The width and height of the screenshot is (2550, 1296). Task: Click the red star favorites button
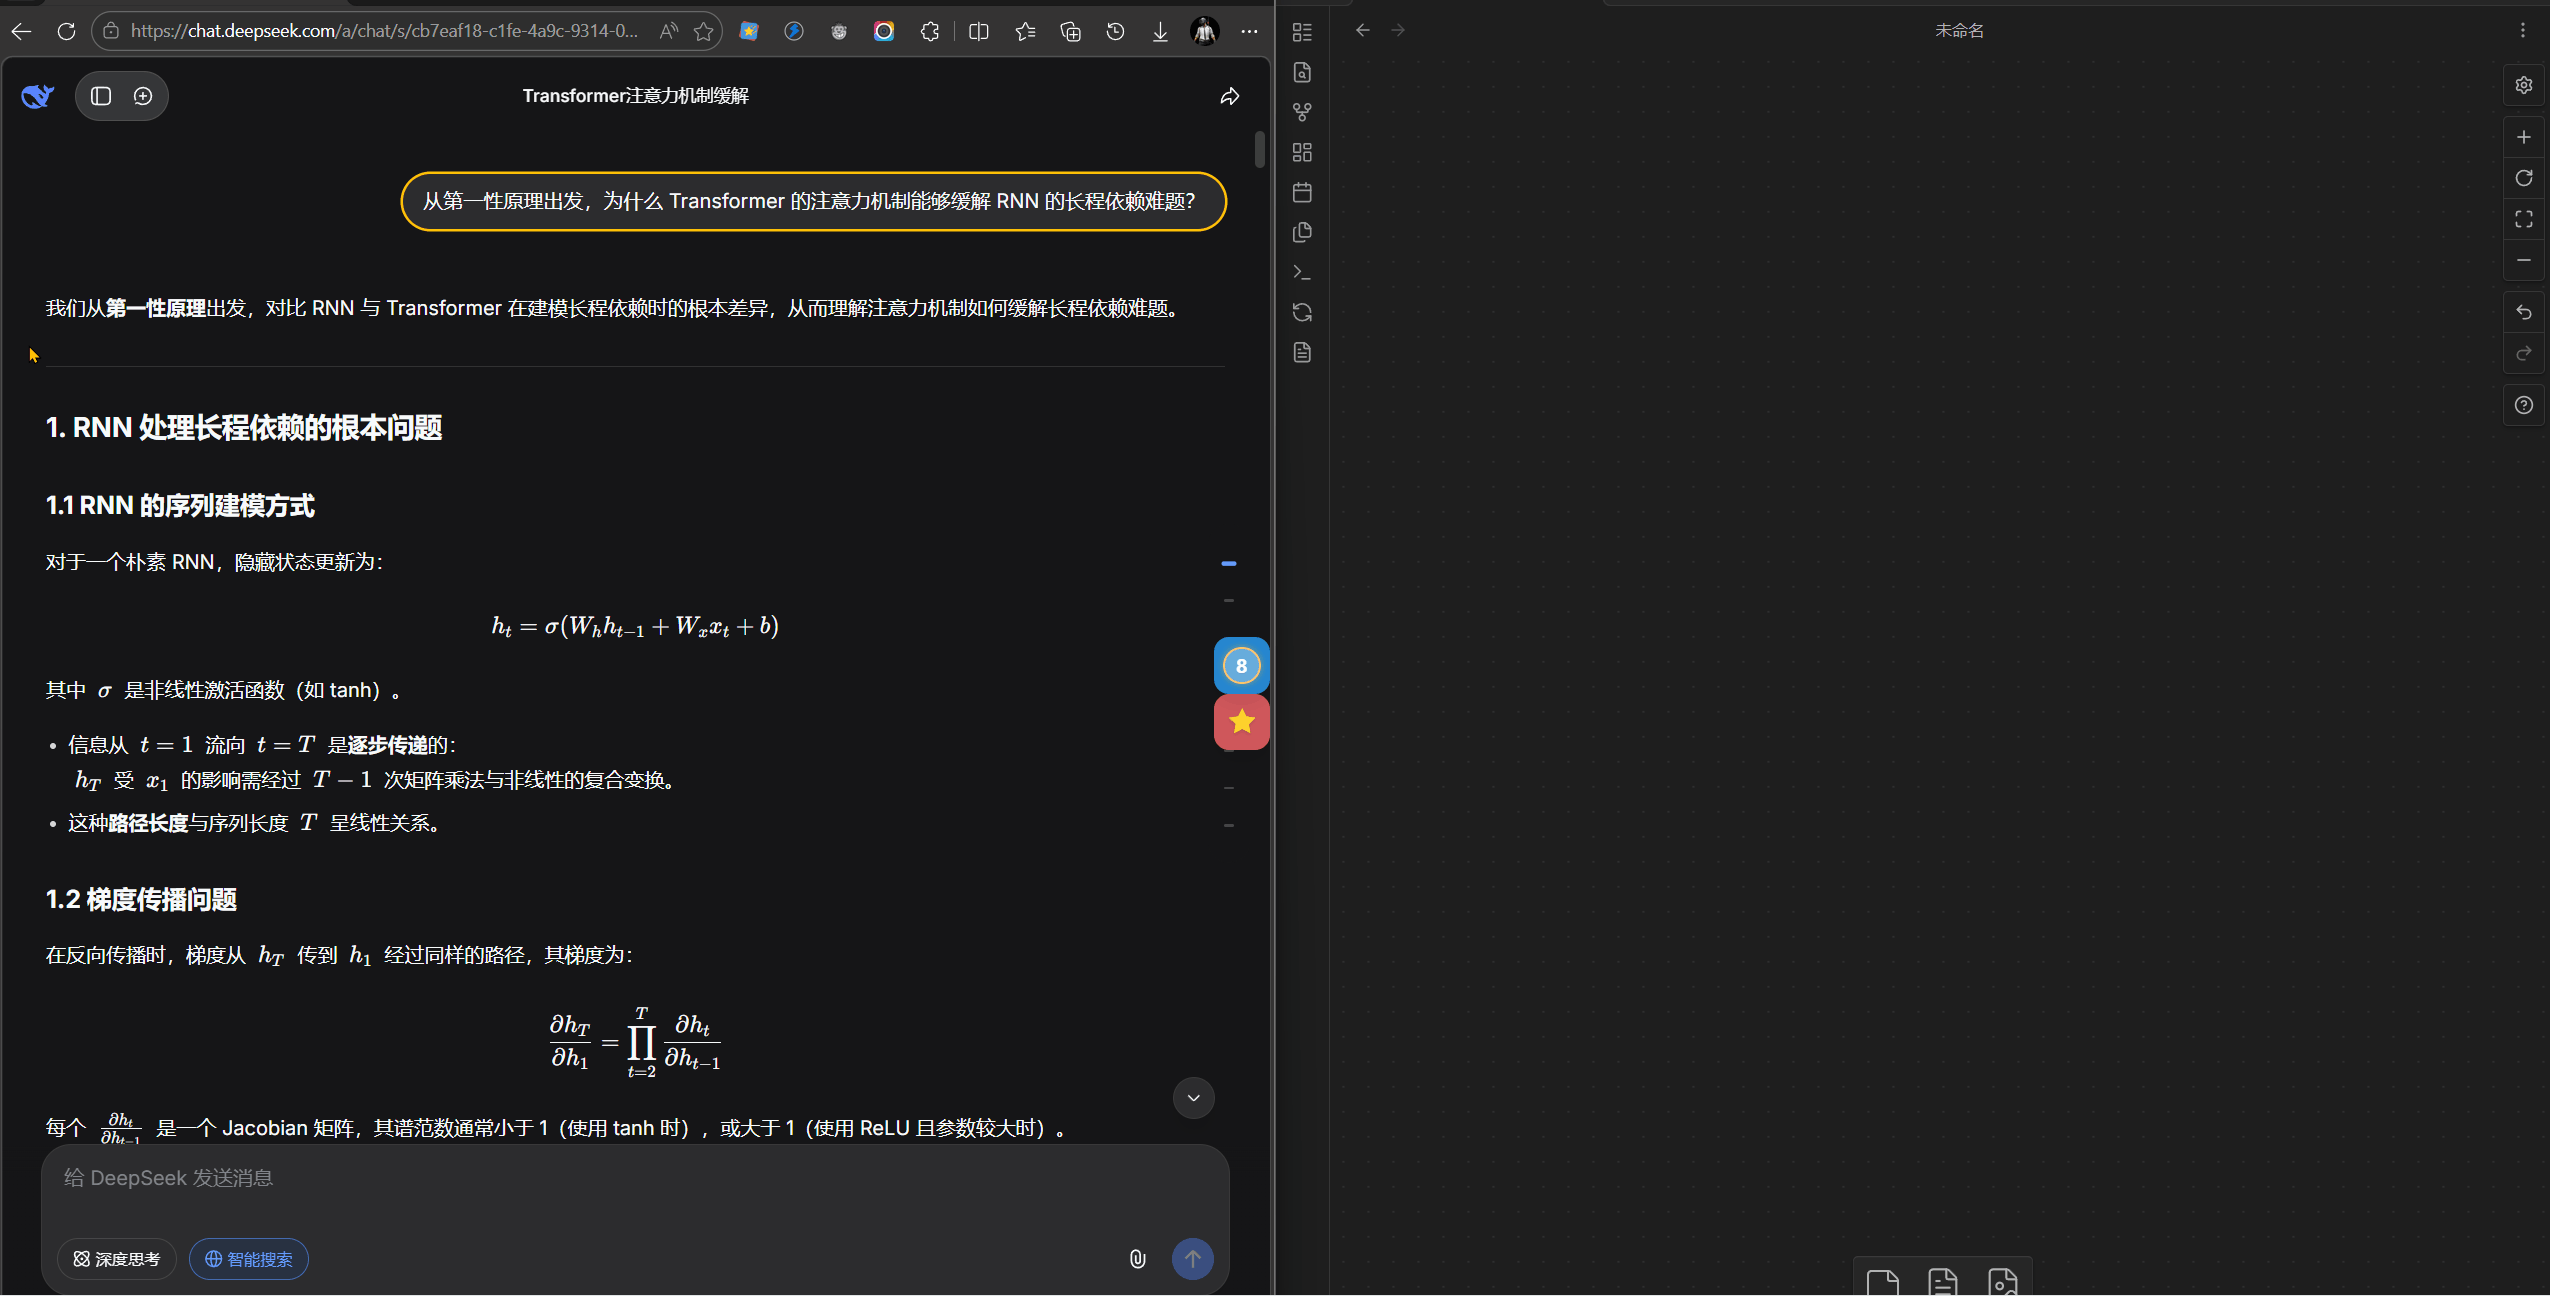point(1241,722)
